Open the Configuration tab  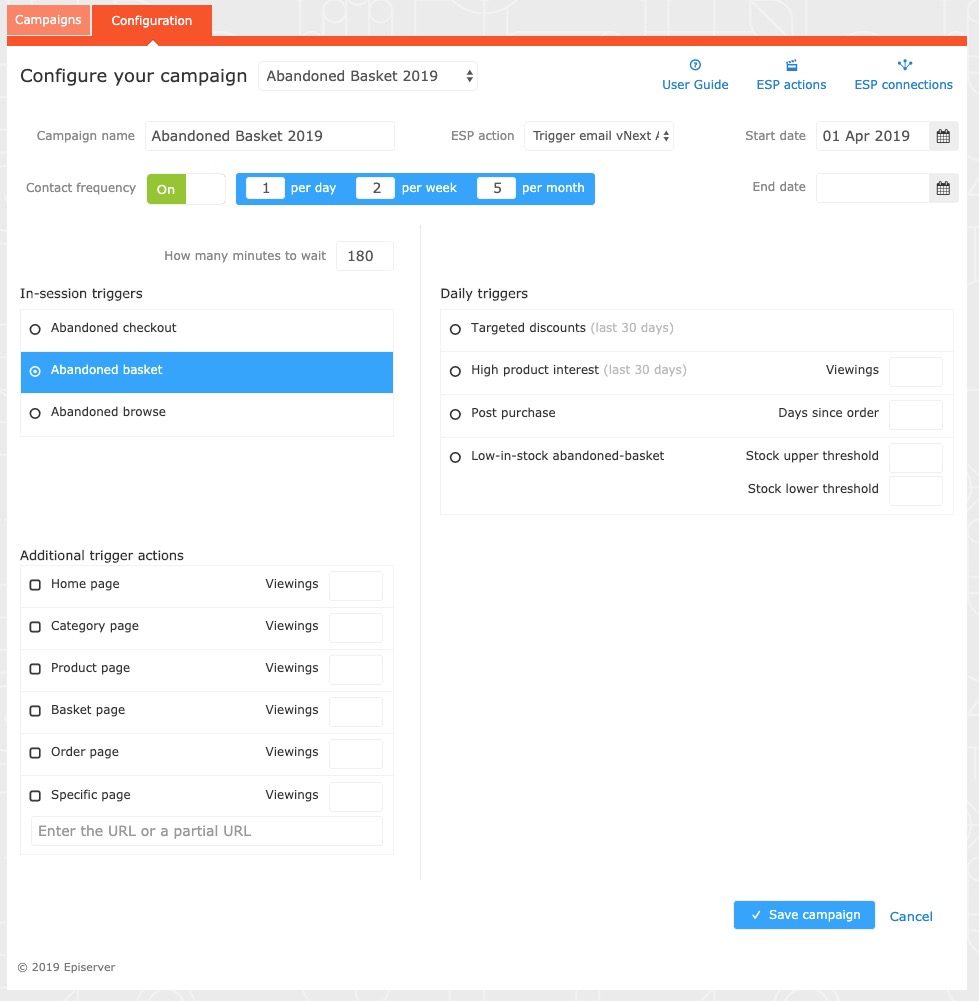tap(152, 21)
